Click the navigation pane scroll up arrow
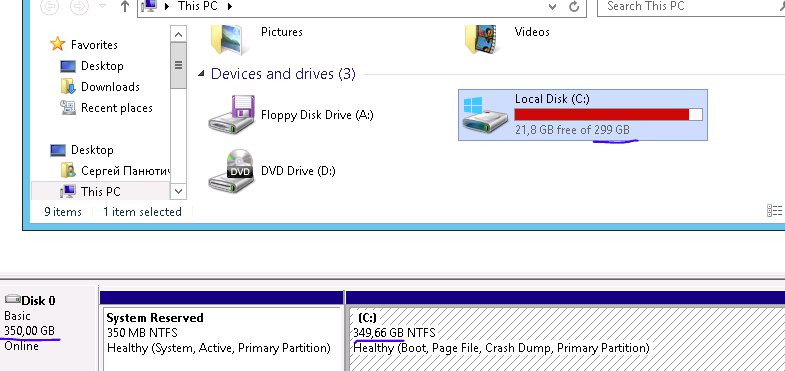The height and width of the screenshot is (371, 785). click(178, 34)
